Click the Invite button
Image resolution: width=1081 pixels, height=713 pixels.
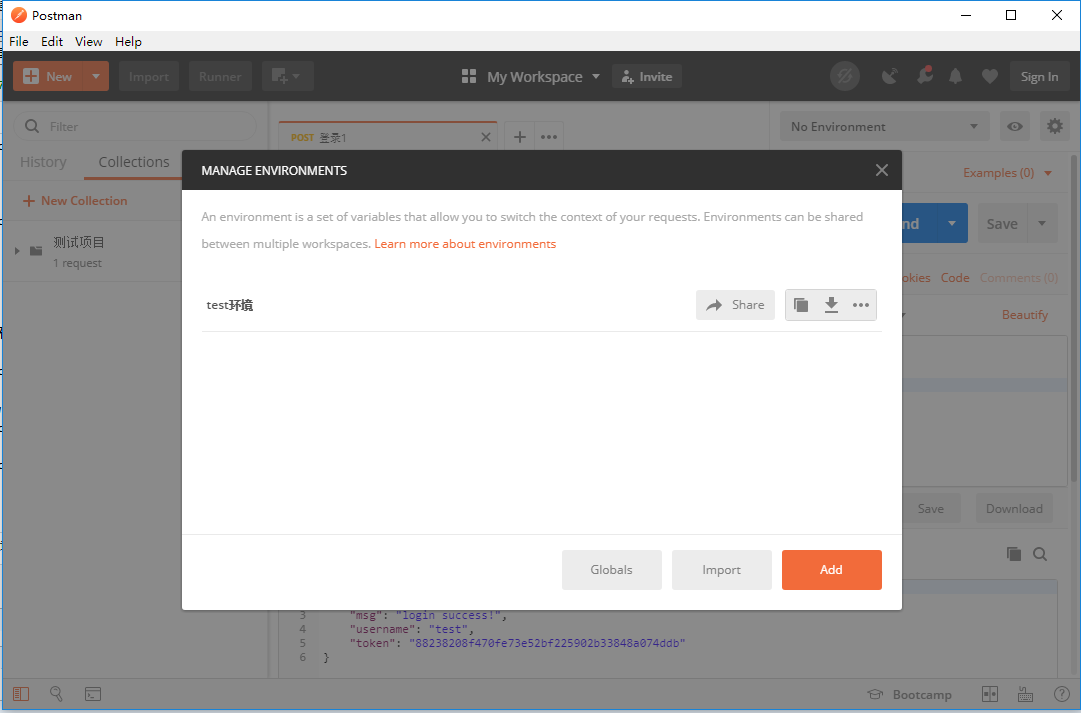[647, 77]
